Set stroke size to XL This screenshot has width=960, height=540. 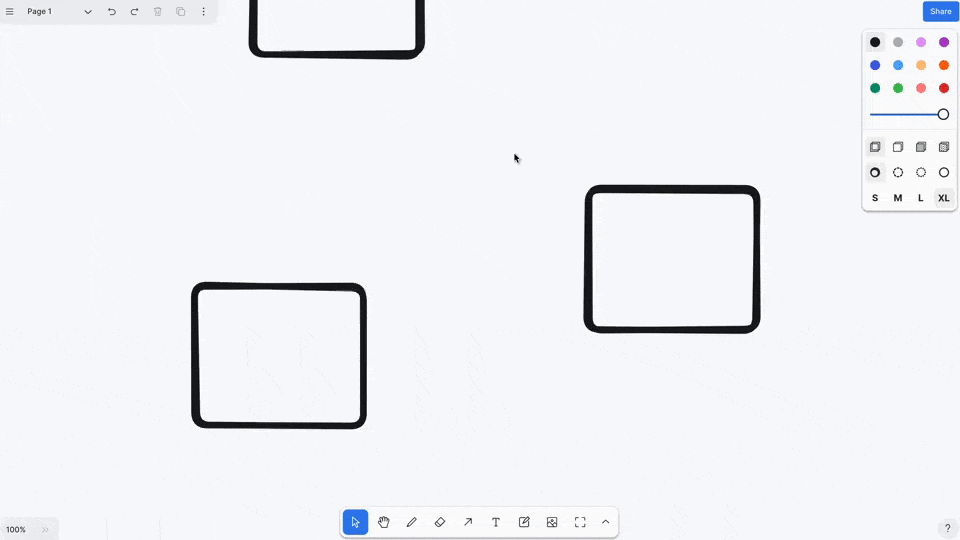[943, 198]
